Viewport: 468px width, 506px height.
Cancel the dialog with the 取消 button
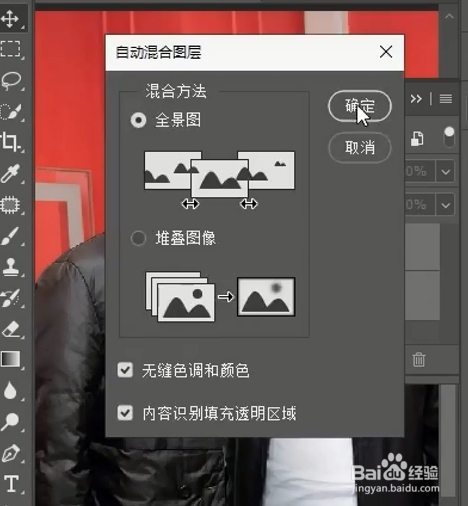pos(360,147)
